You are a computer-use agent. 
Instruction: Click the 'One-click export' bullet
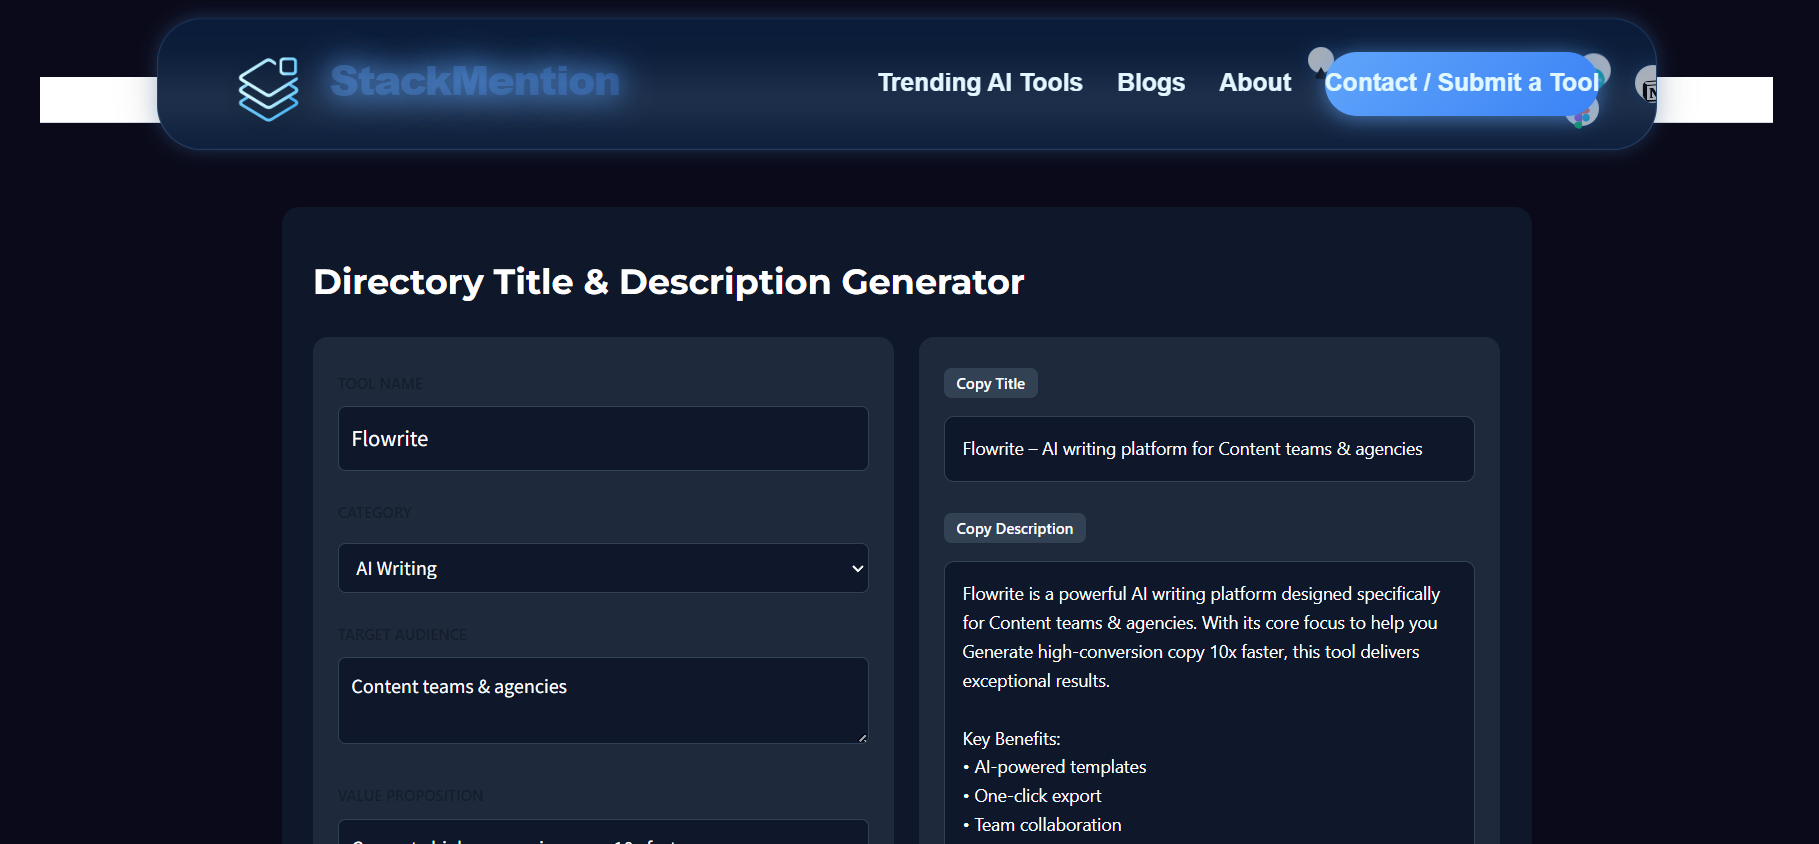1032,796
